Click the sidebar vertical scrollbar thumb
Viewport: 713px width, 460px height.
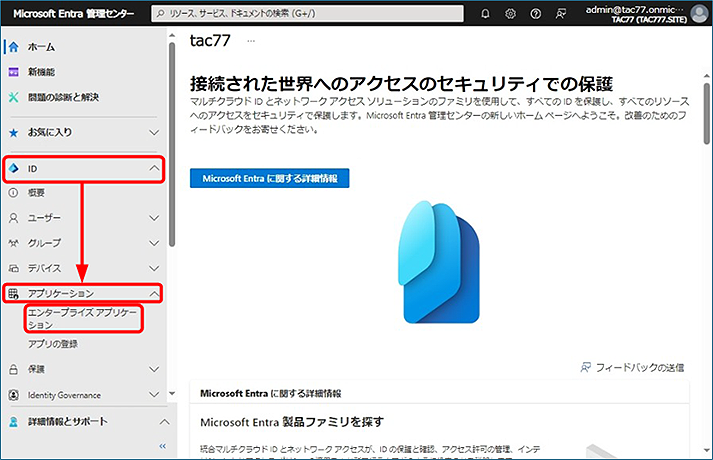(172, 145)
